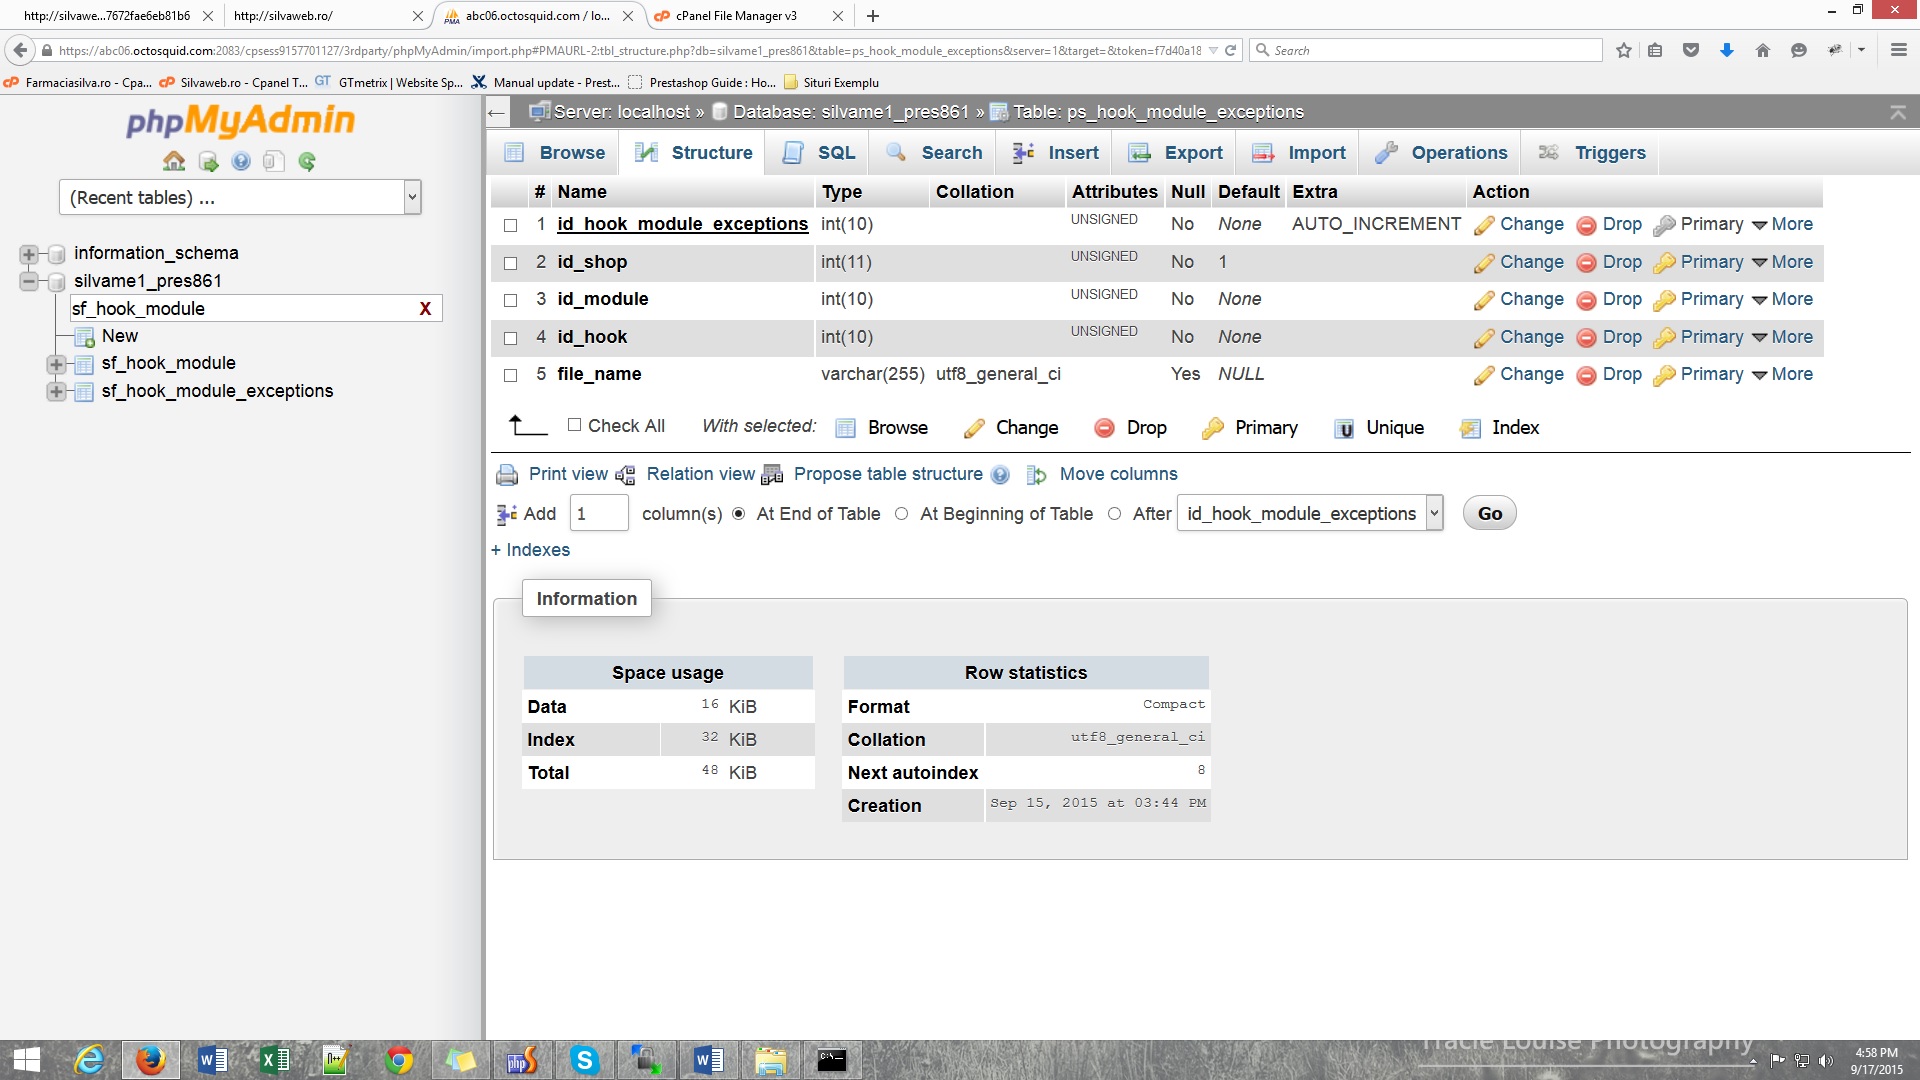This screenshot has height=1080, width=1920.
Task: Expand information_schema database node
Action: 28,254
